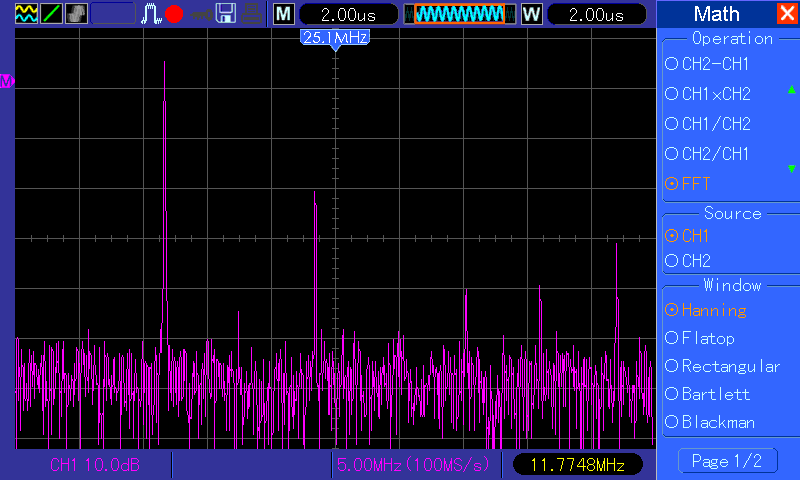
Task: Select CH2-CH1 operation
Action: point(714,64)
